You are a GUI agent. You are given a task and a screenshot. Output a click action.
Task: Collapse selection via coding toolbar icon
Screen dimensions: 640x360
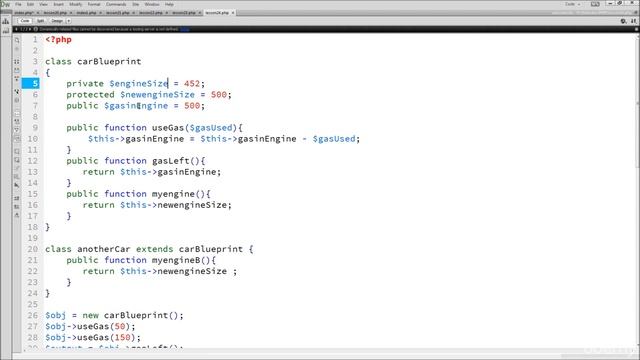coord(17,70)
